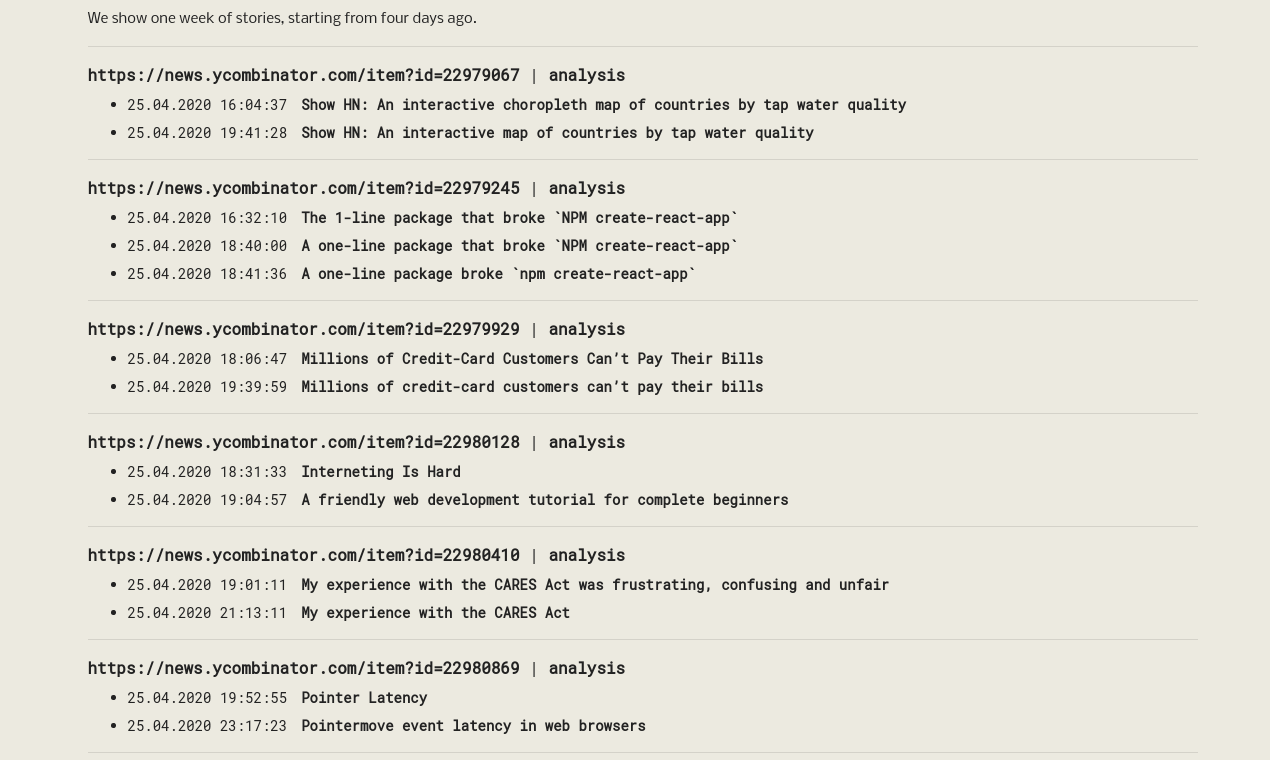Open the item?id=22979067 Hacker News link
The width and height of the screenshot is (1270, 760).
pyautogui.click(x=303, y=75)
